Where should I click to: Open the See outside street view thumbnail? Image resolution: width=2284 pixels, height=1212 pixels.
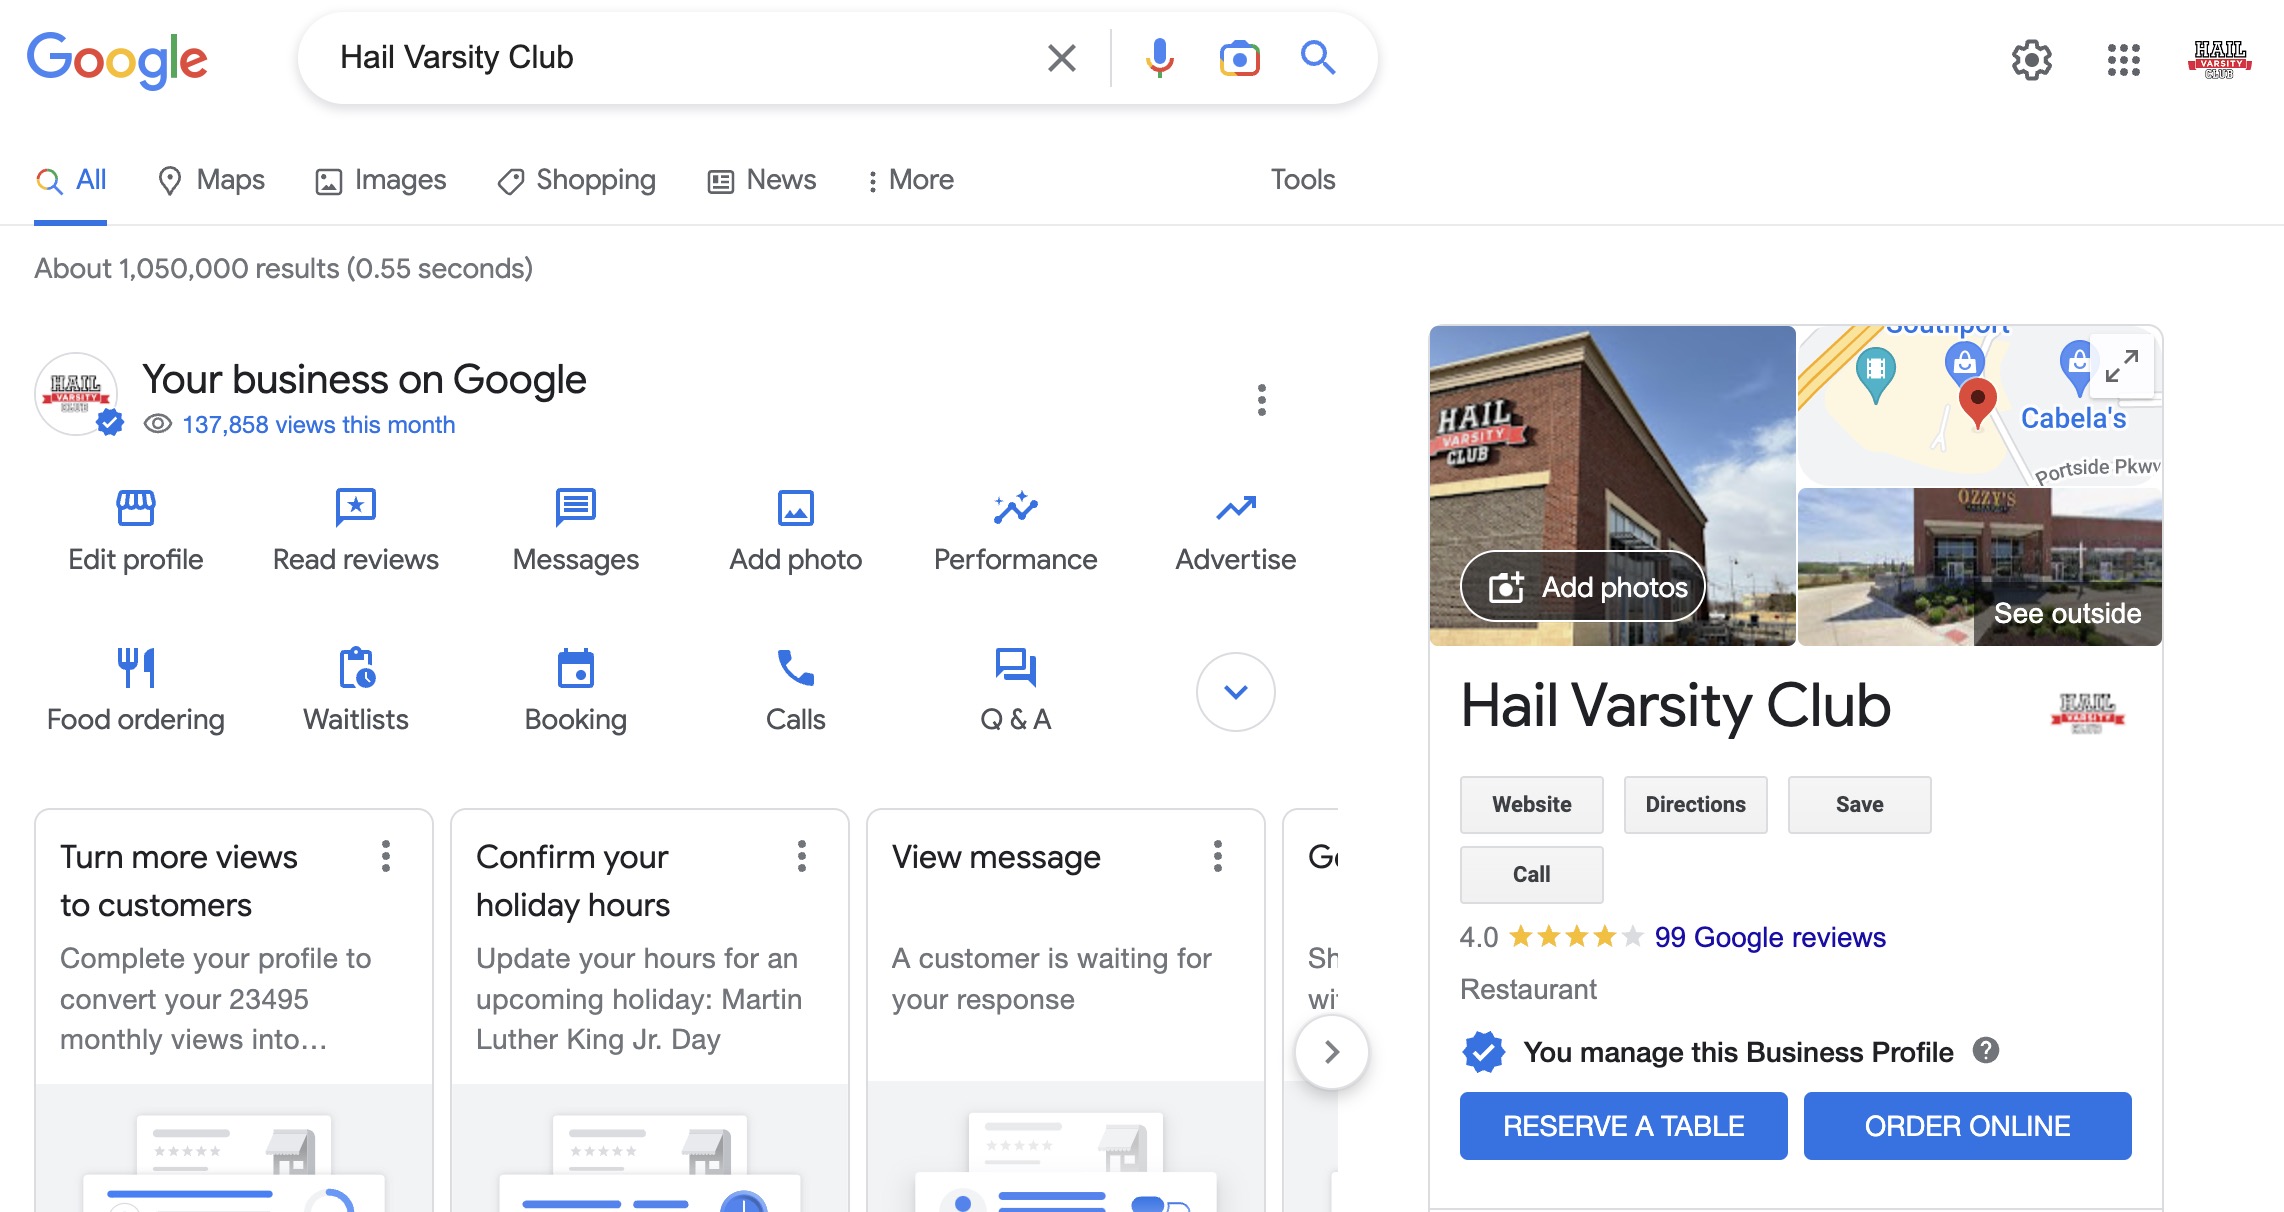[x=1979, y=567]
